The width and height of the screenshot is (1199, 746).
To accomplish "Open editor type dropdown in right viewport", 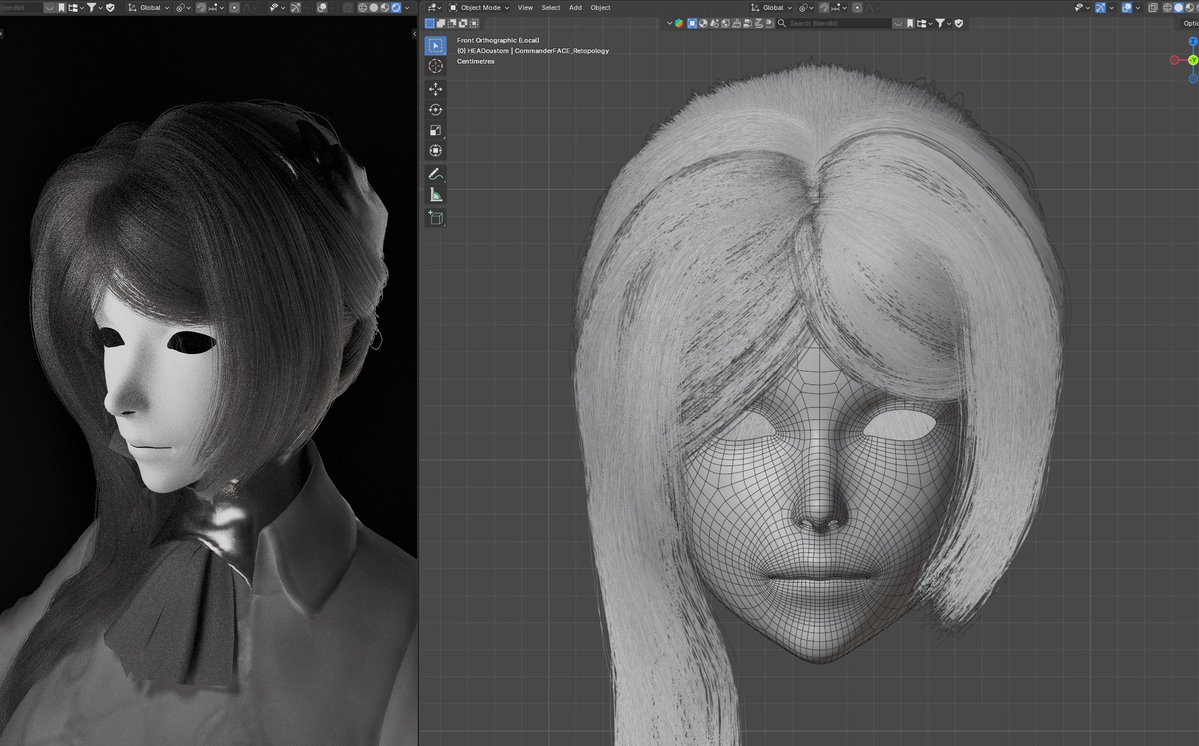I will tap(434, 8).
